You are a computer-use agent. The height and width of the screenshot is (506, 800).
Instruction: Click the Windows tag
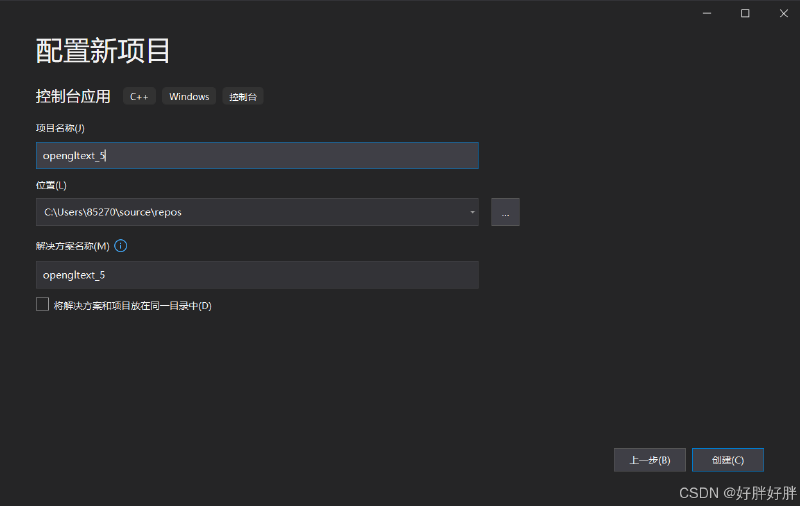[x=189, y=96]
